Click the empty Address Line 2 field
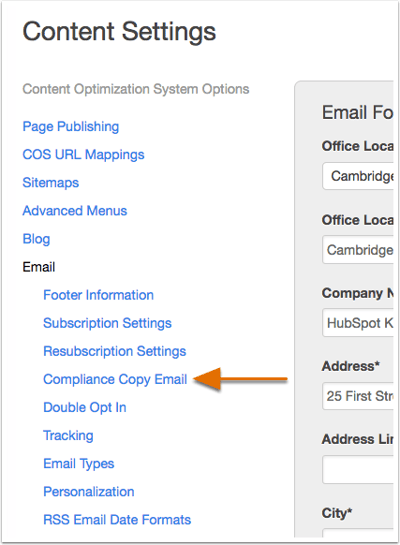The image size is (400, 545). click(358, 470)
